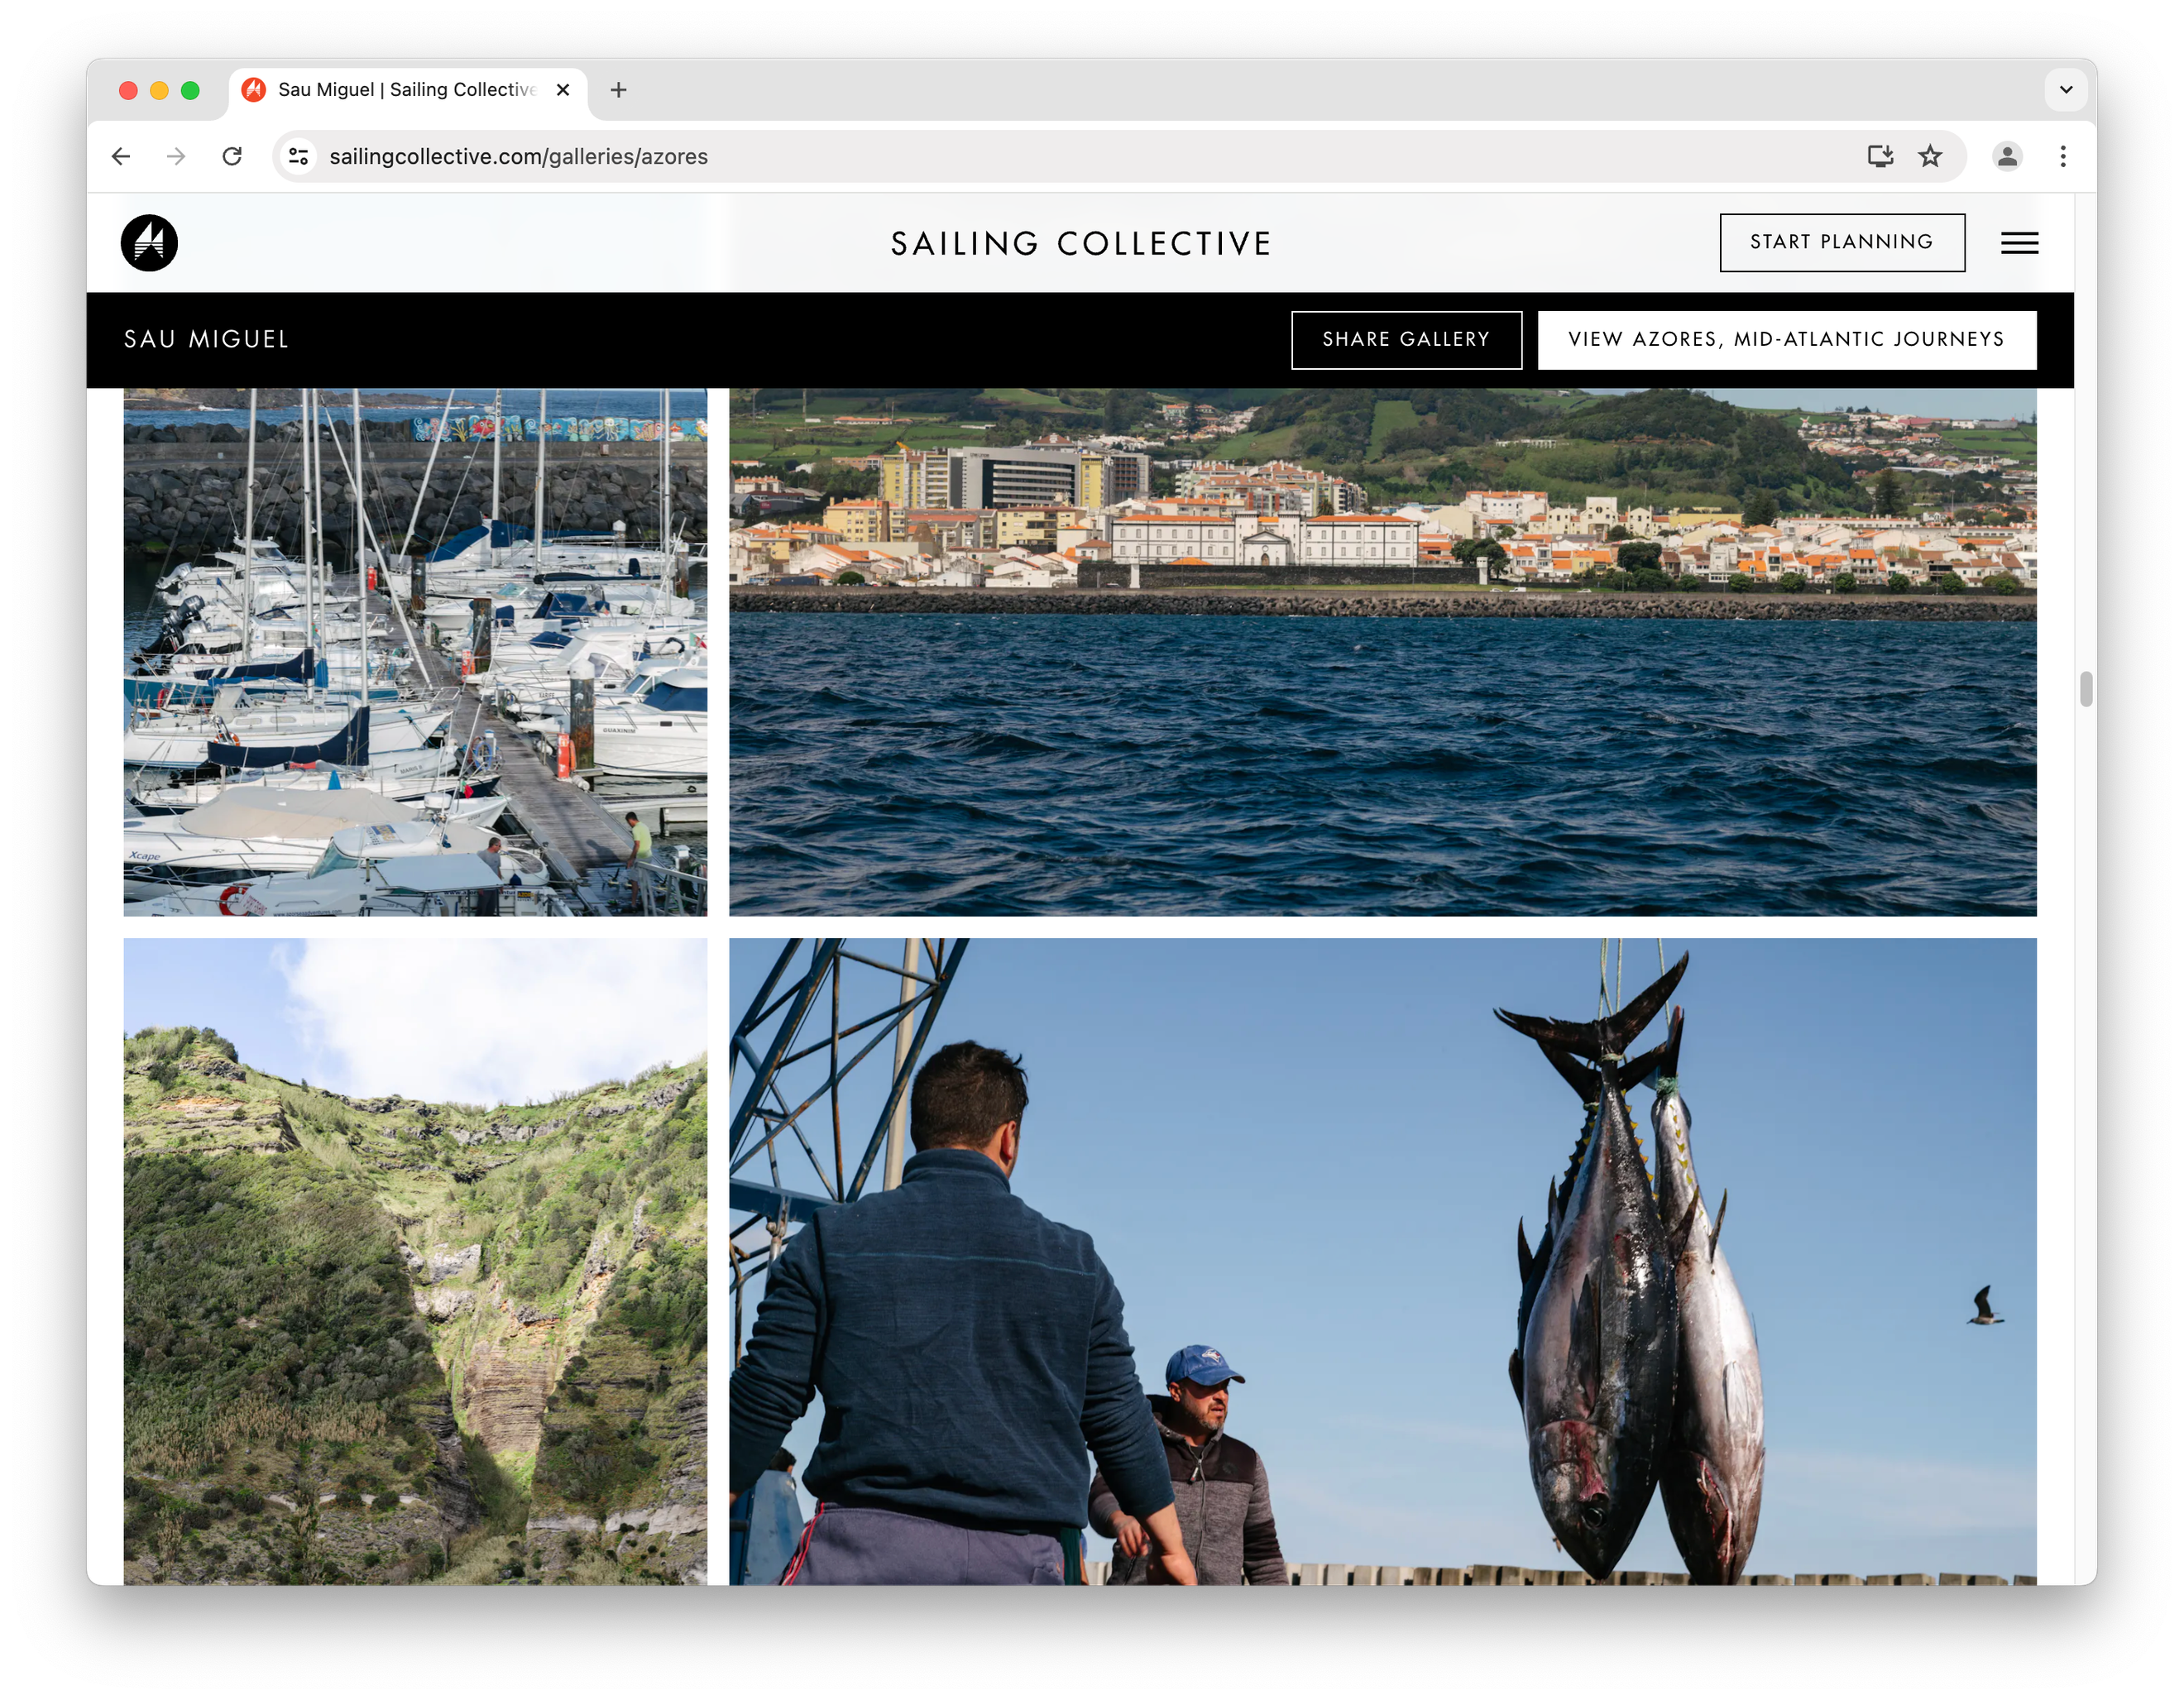
Task: Open Chrome three-dot menu
Action: tap(2063, 156)
